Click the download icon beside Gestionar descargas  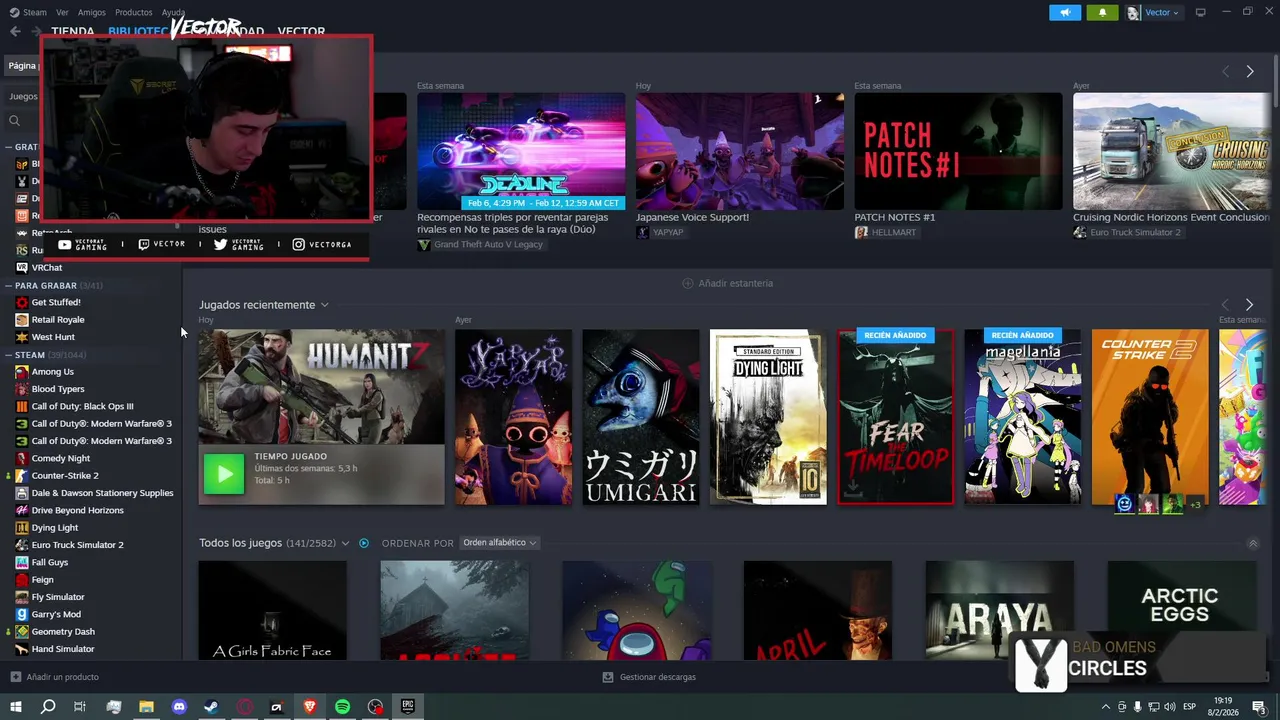click(x=608, y=677)
